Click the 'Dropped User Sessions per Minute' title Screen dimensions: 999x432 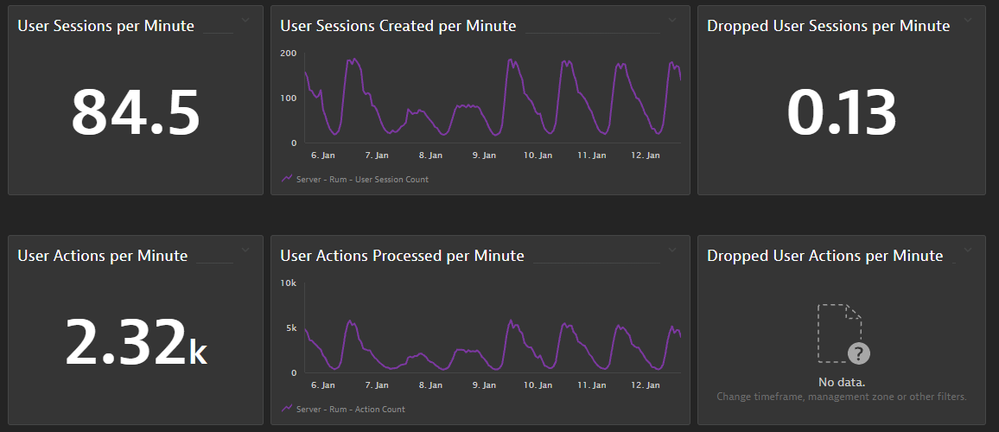[x=828, y=26]
